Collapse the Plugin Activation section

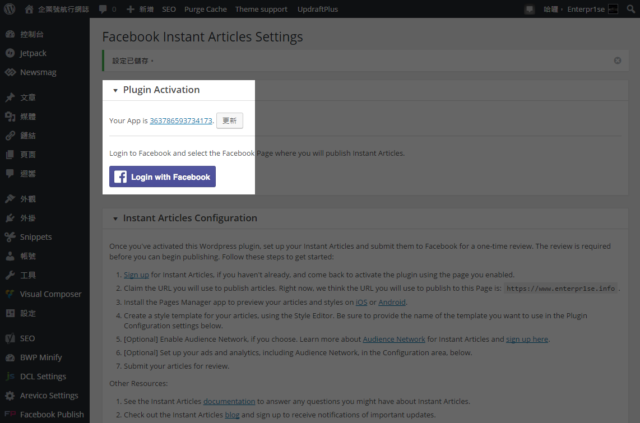(x=115, y=90)
